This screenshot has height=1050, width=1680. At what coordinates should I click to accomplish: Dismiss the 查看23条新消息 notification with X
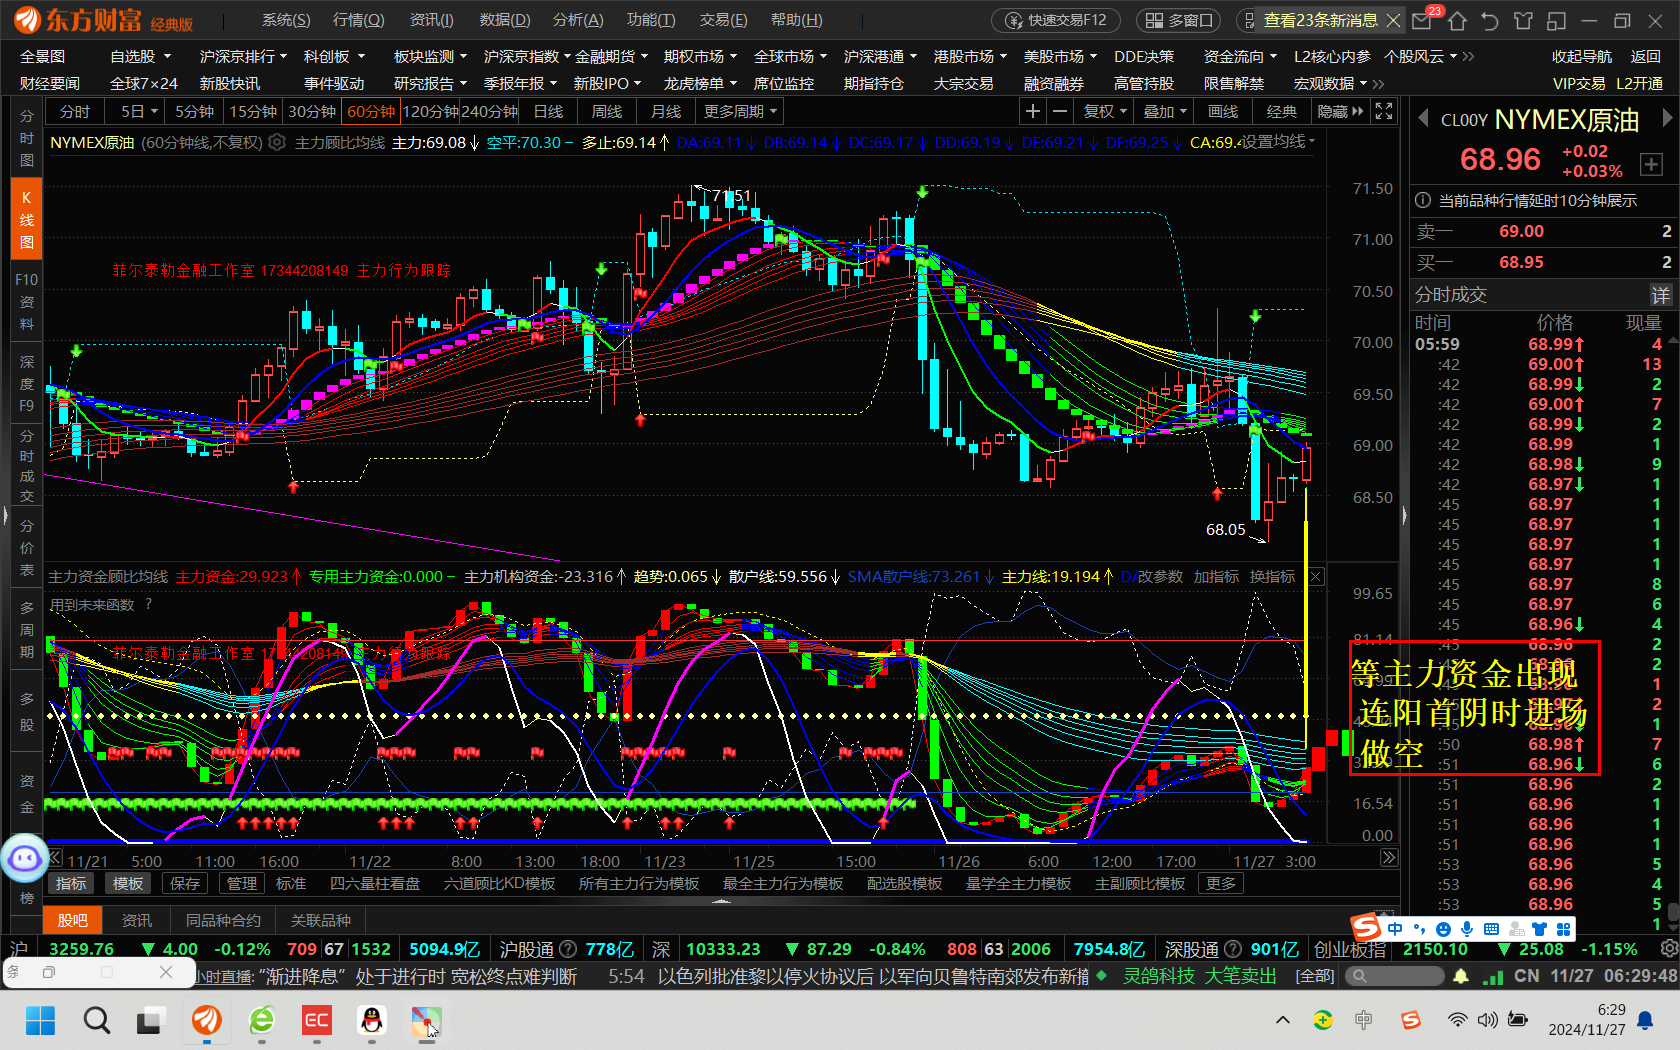pos(1393,20)
